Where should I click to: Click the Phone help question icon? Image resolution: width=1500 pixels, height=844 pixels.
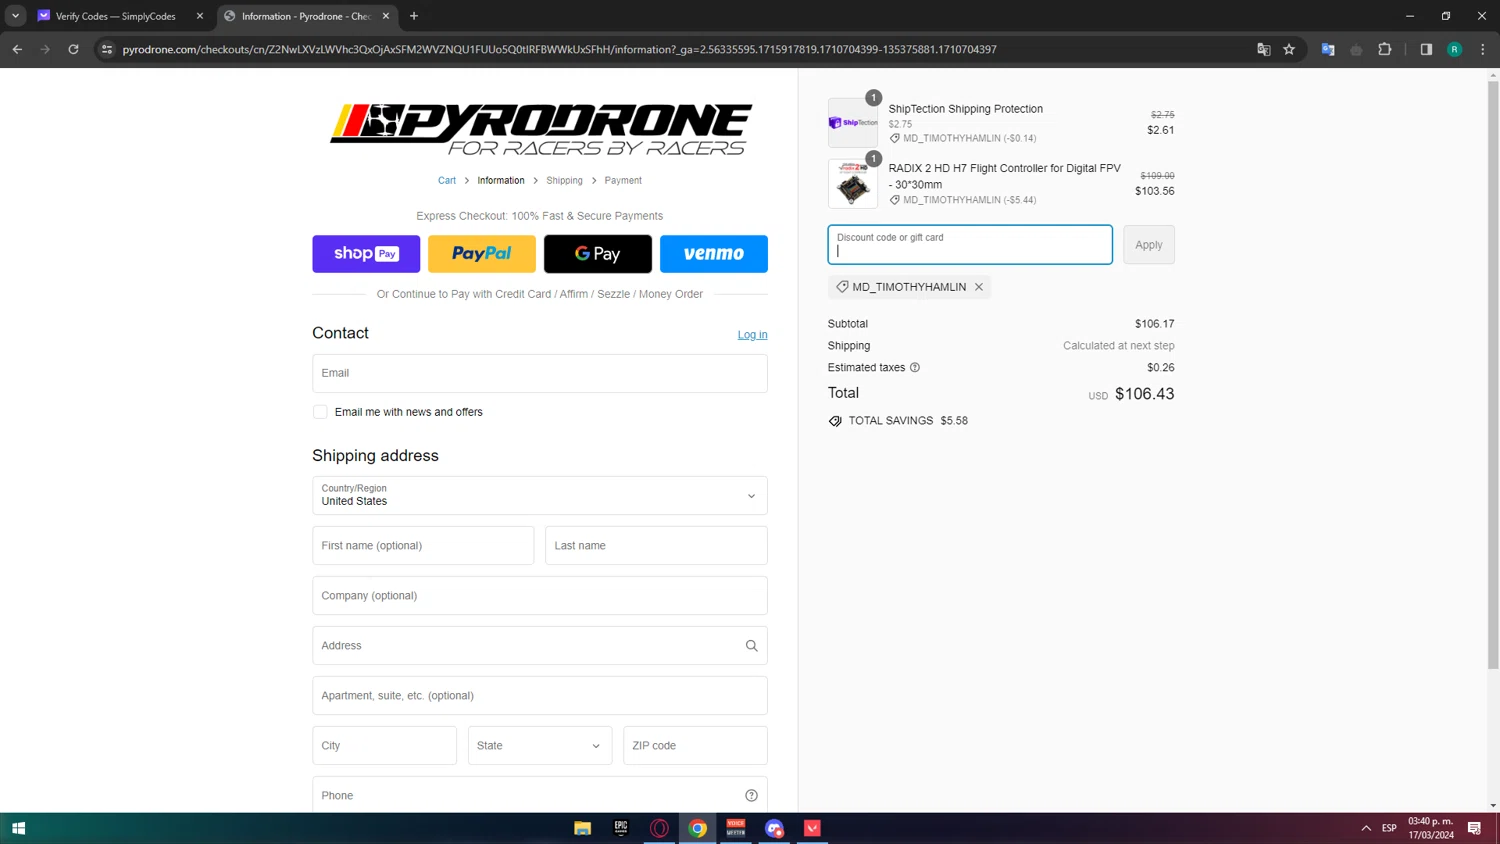(x=752, y=796)
